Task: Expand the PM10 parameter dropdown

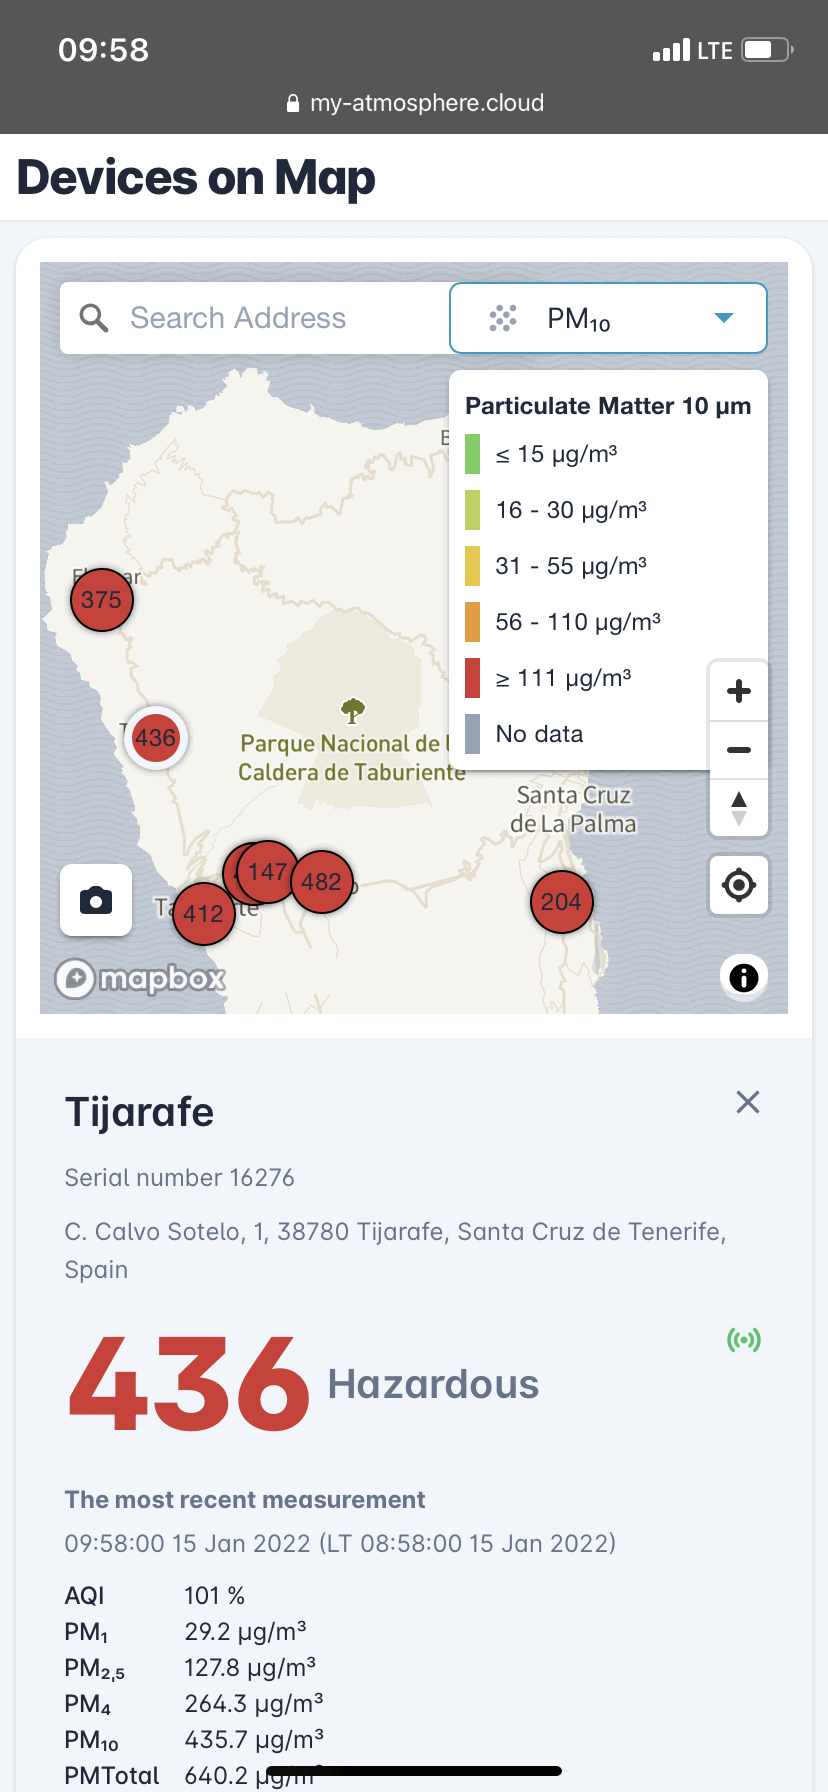Action: tap(608, 318)
